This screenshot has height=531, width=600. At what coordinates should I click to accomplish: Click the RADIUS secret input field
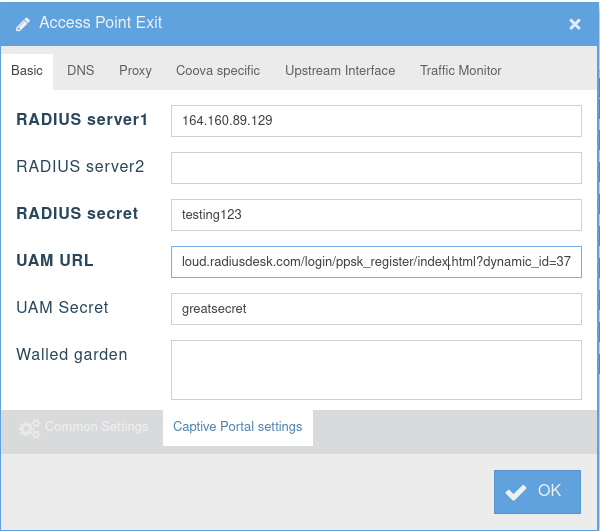(x=376, y=215)
